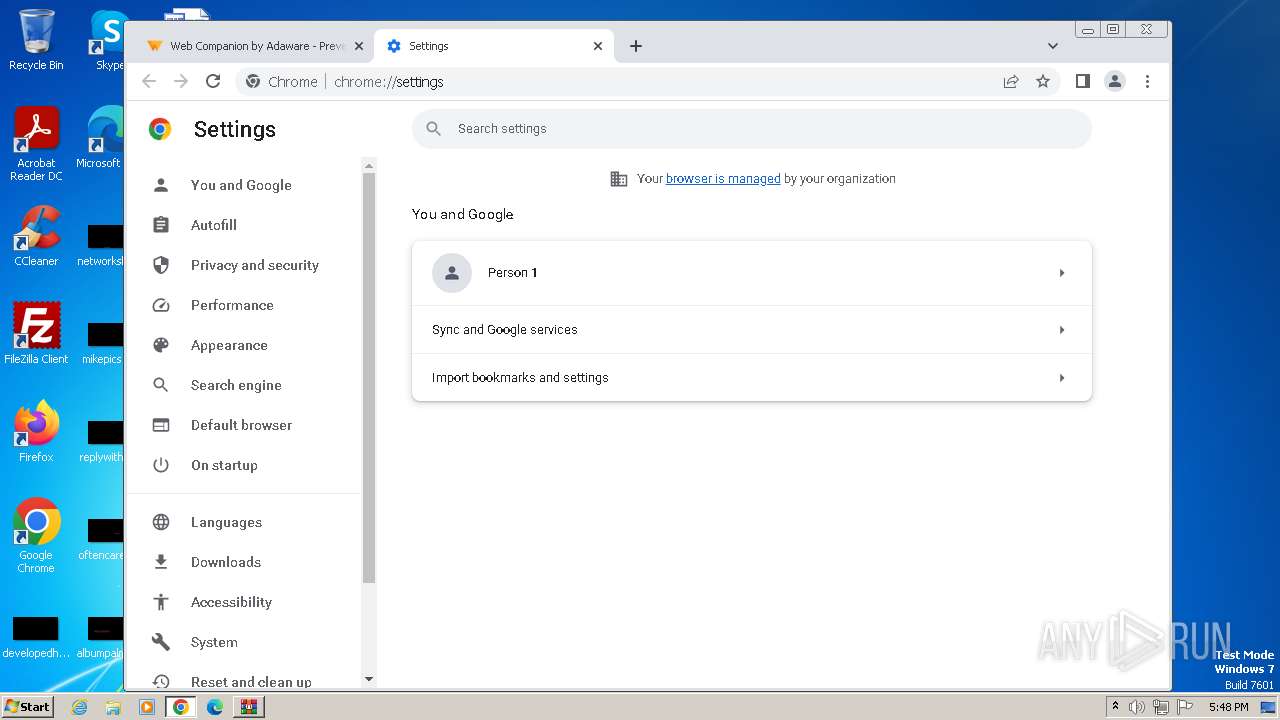The height and width of the screenshot is (720, 1280).
Task: Click the Accessibility figure icon
Action: pos(160,602)
